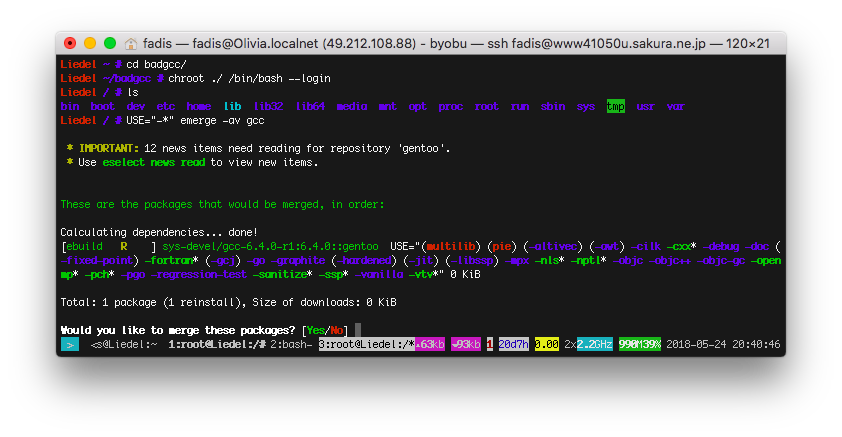
Task: Click the 'boot' directory in ls output
Action: tap(103, 106)
